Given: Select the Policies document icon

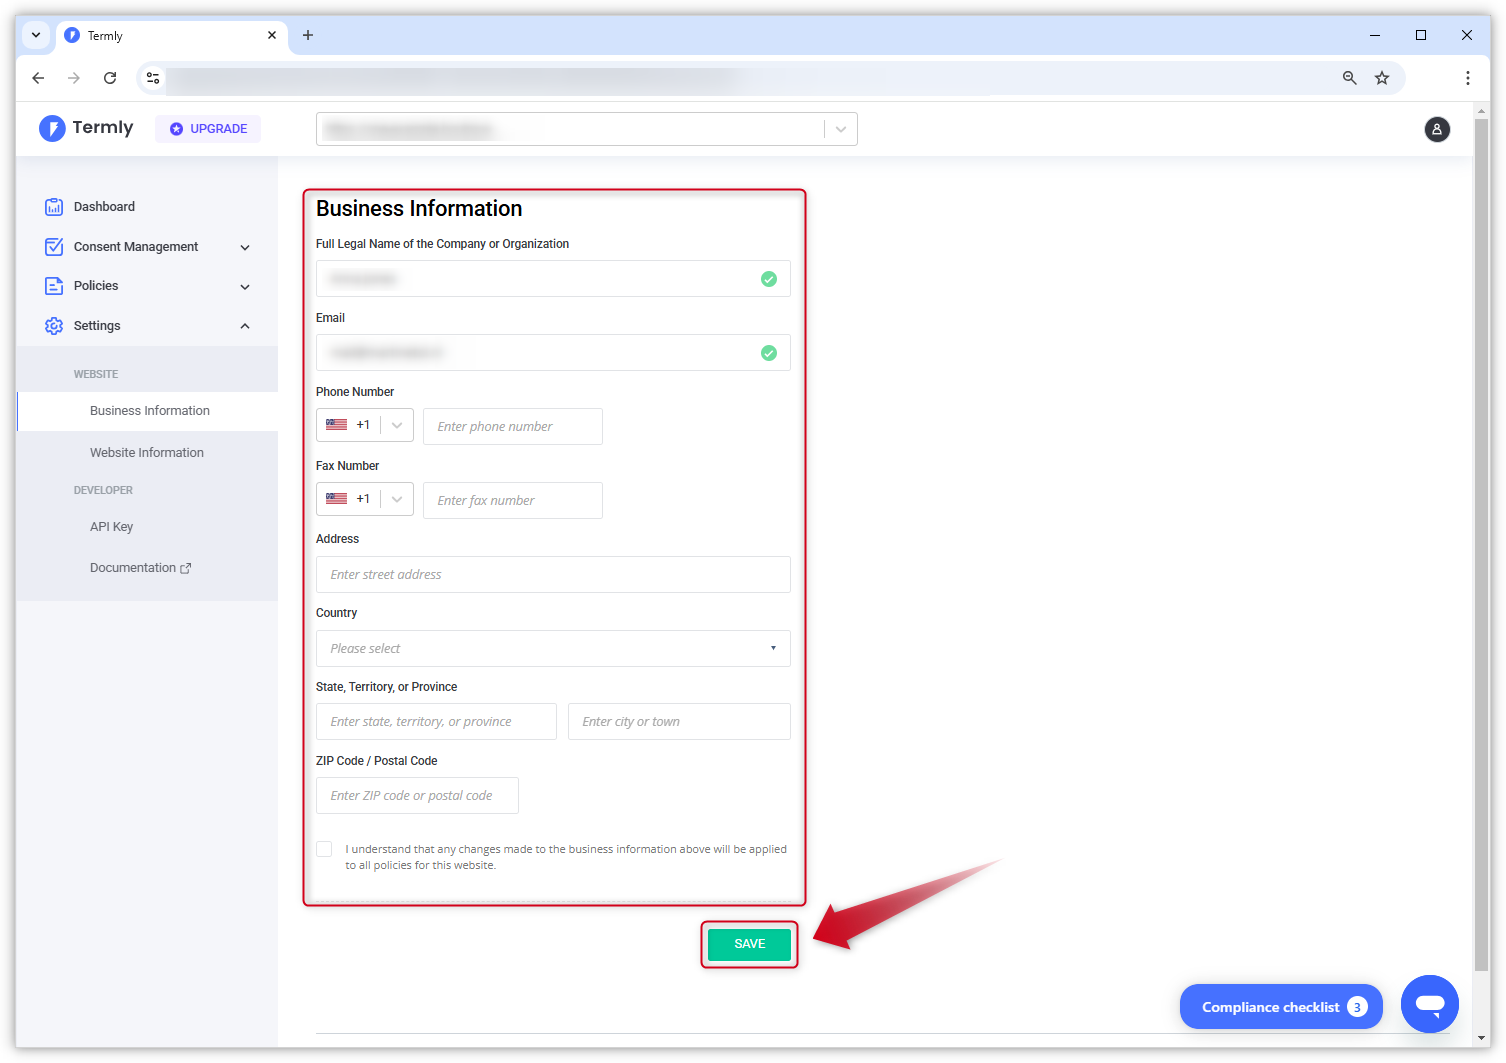Looking at the screenshot, I should point(53,286).
